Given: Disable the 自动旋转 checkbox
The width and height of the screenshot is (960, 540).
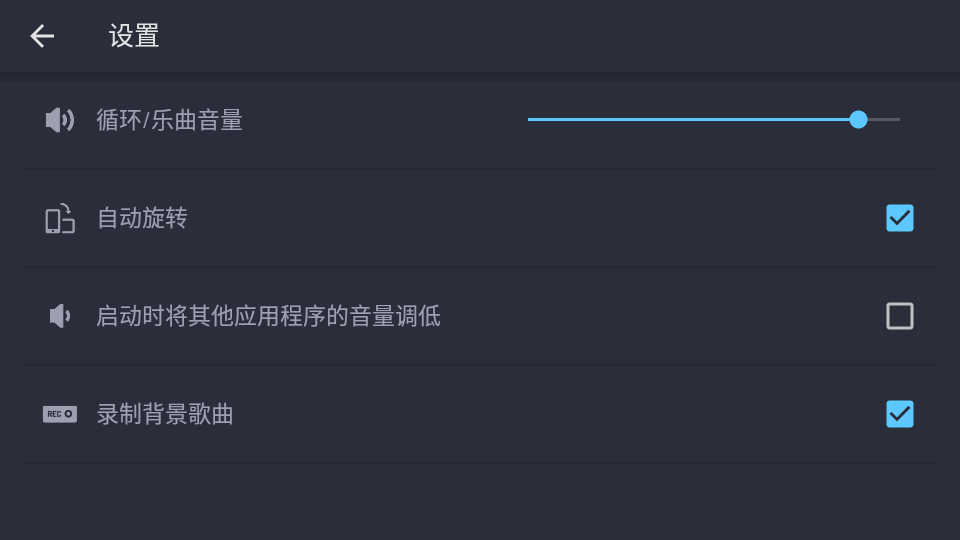Looking at the screenshot, I should pyautogui.click(x=900, y=218).
